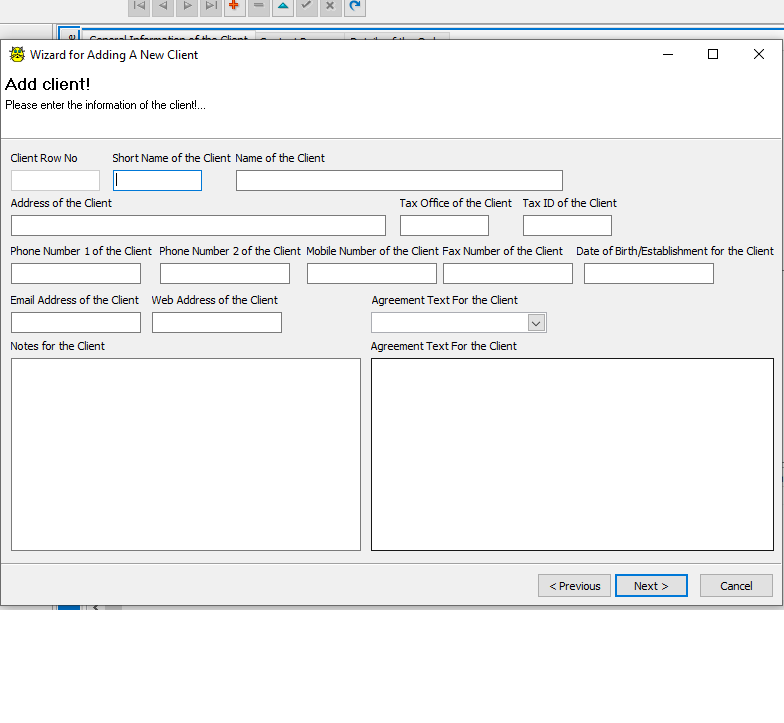The image size is (784, 723).
Task: Click Fax Number of the Client field
Action: [x=508, y=274]
